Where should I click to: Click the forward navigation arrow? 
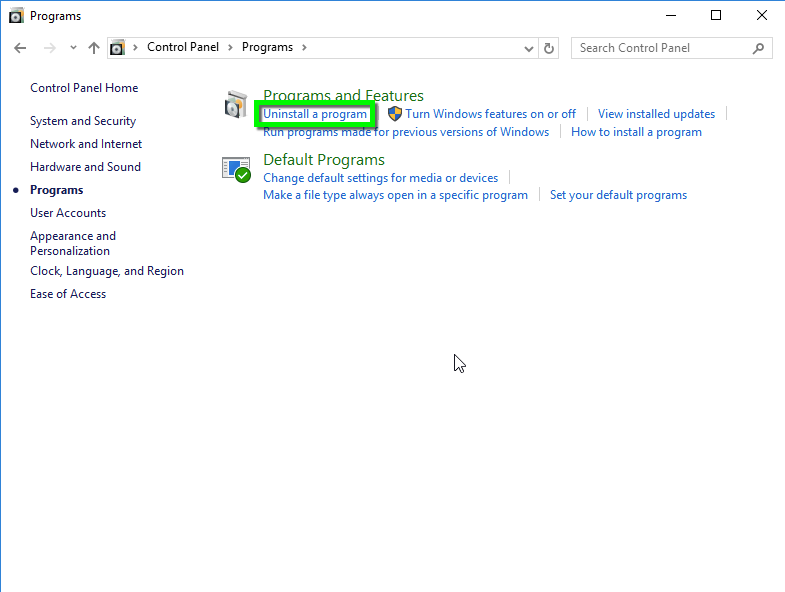50,48
